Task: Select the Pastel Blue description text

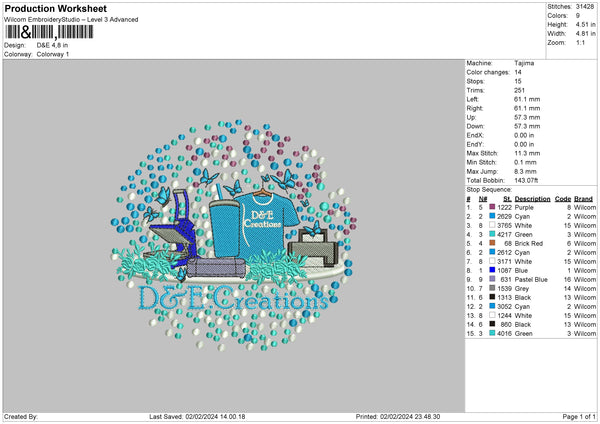Action: (x=531, y=279)
